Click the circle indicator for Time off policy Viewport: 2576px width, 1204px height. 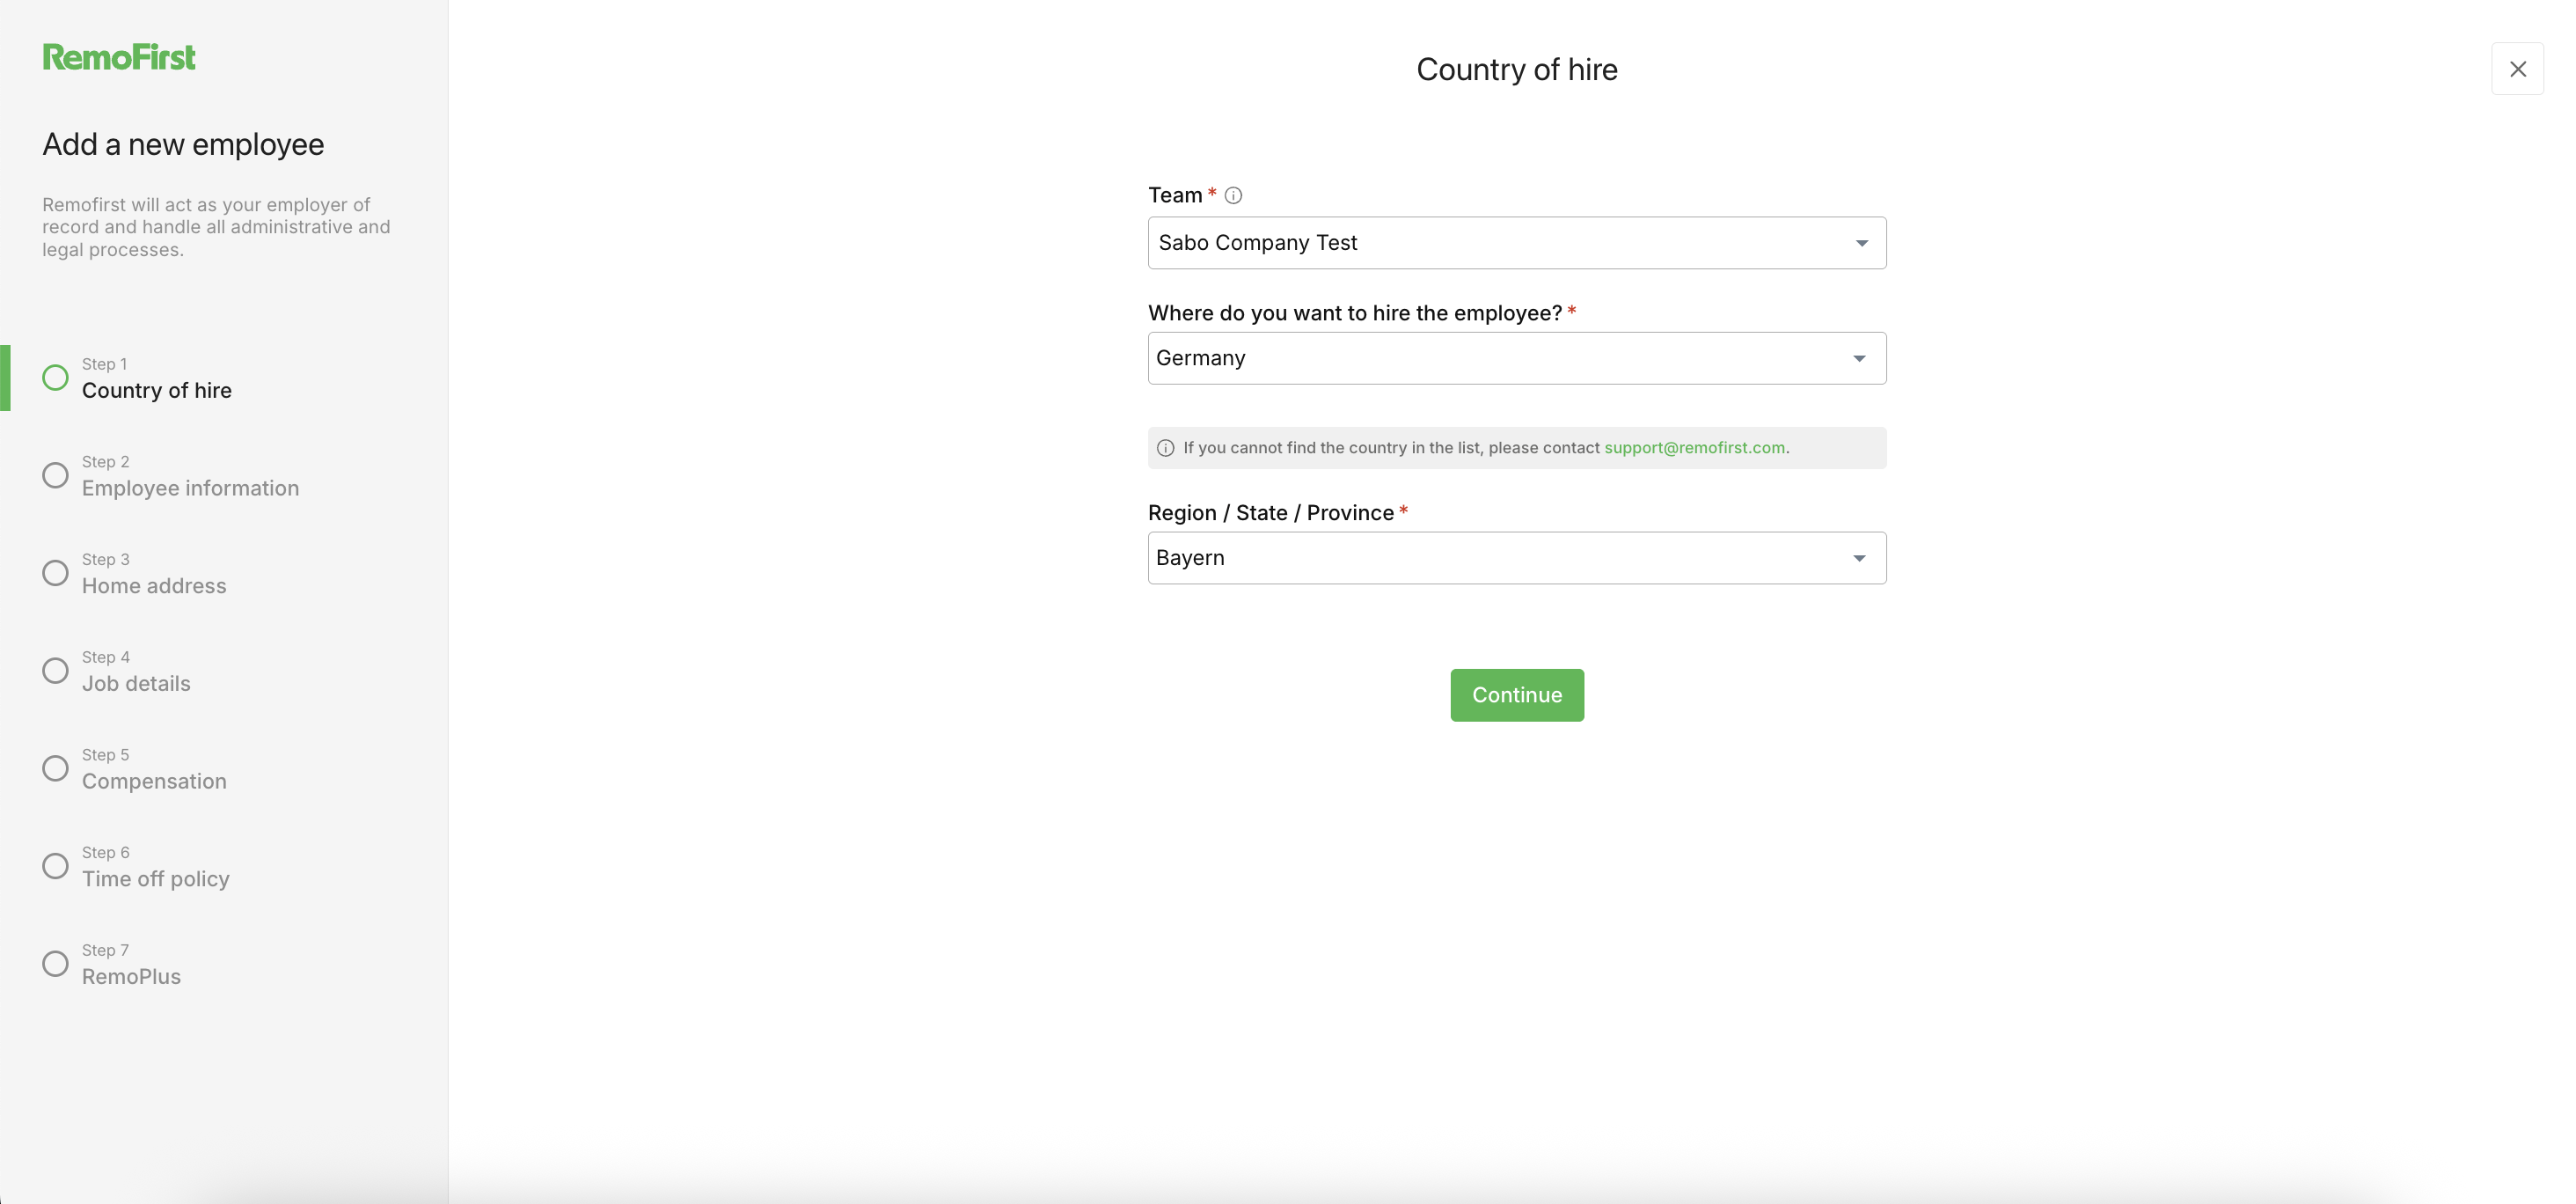(55, 867)
